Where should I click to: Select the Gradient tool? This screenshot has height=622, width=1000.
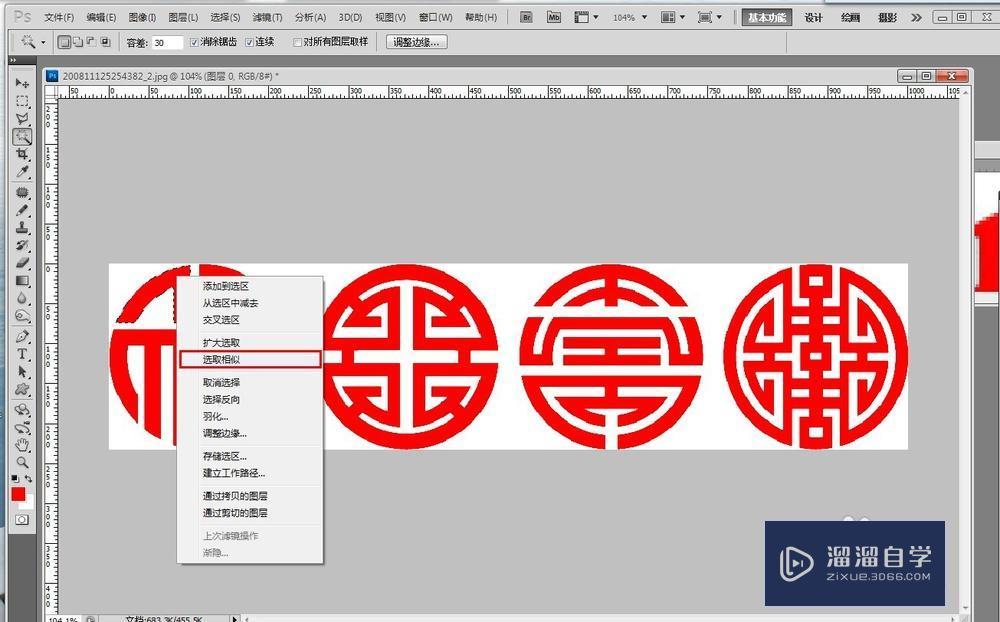[22, 280]
